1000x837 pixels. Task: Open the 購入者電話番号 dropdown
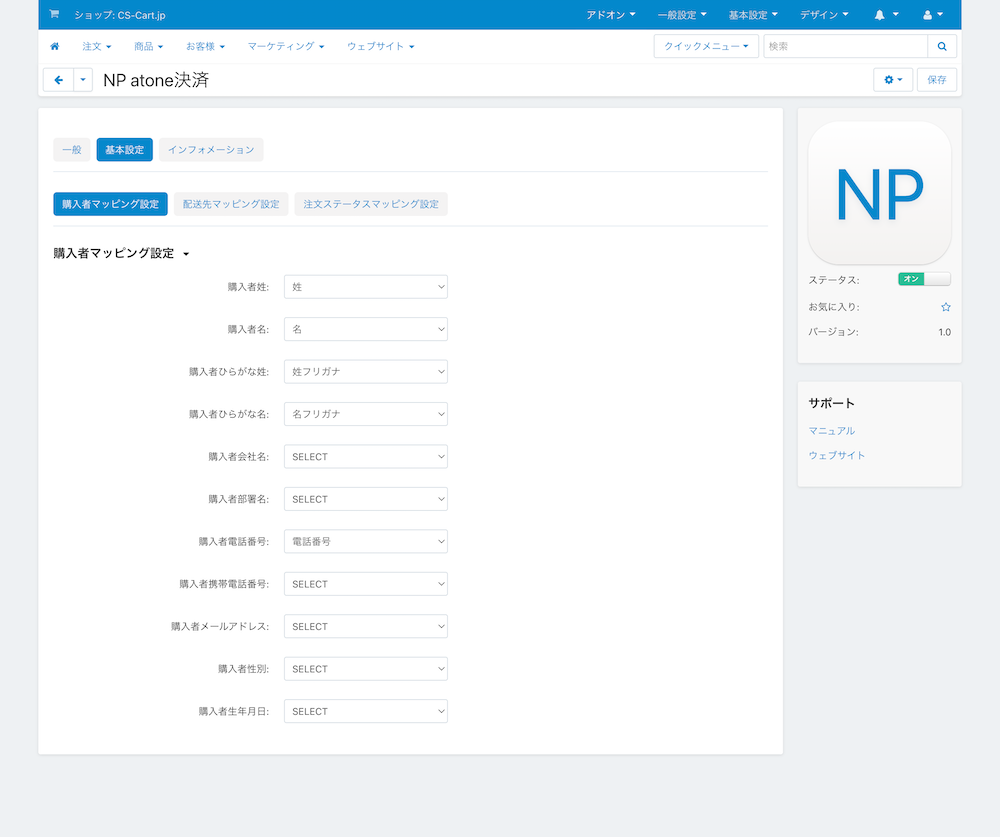pyautogui.click(x=365, y=542)
